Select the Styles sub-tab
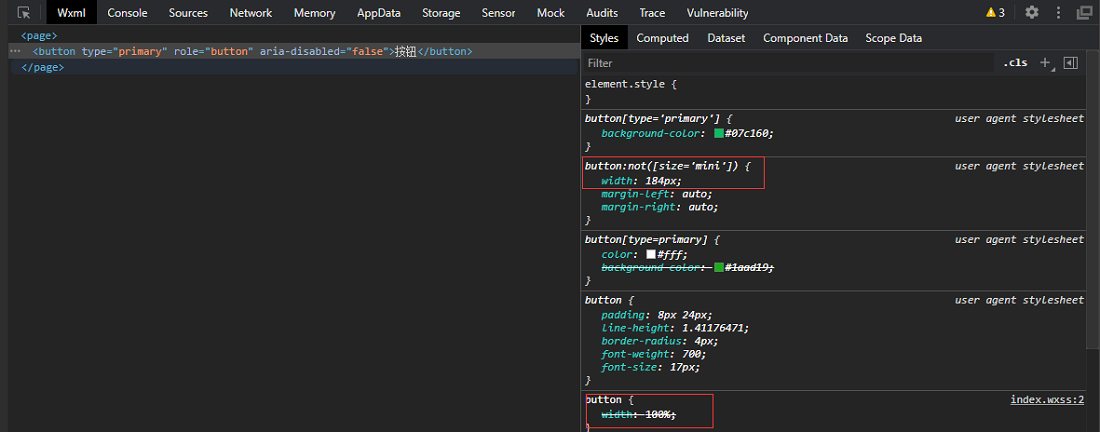Viewport: 1100px width, 432px height. tap(604, 38)
